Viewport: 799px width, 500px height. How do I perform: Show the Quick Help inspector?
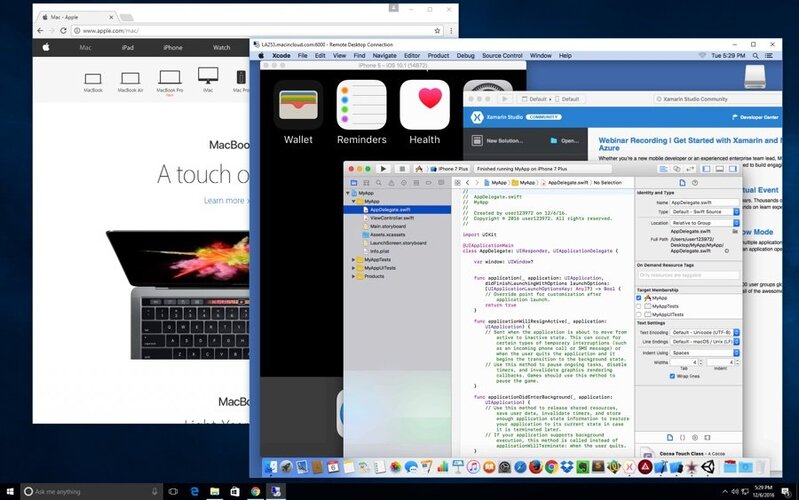tap(695, 182)
